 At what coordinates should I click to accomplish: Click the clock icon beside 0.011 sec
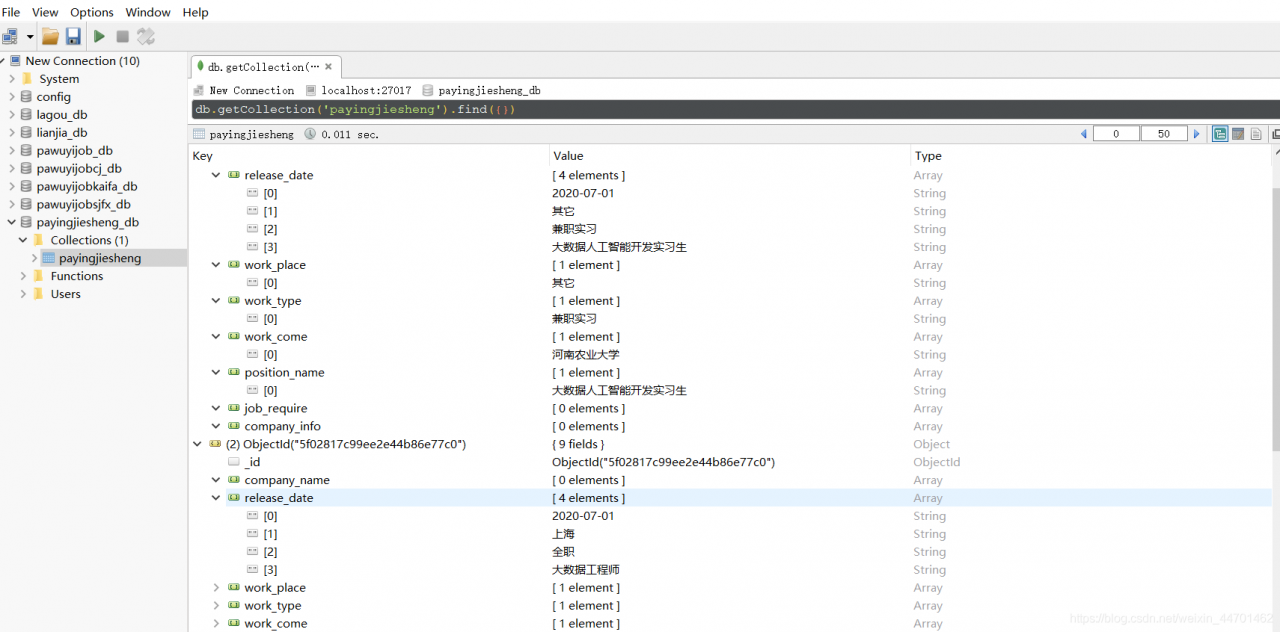(310, 134)
